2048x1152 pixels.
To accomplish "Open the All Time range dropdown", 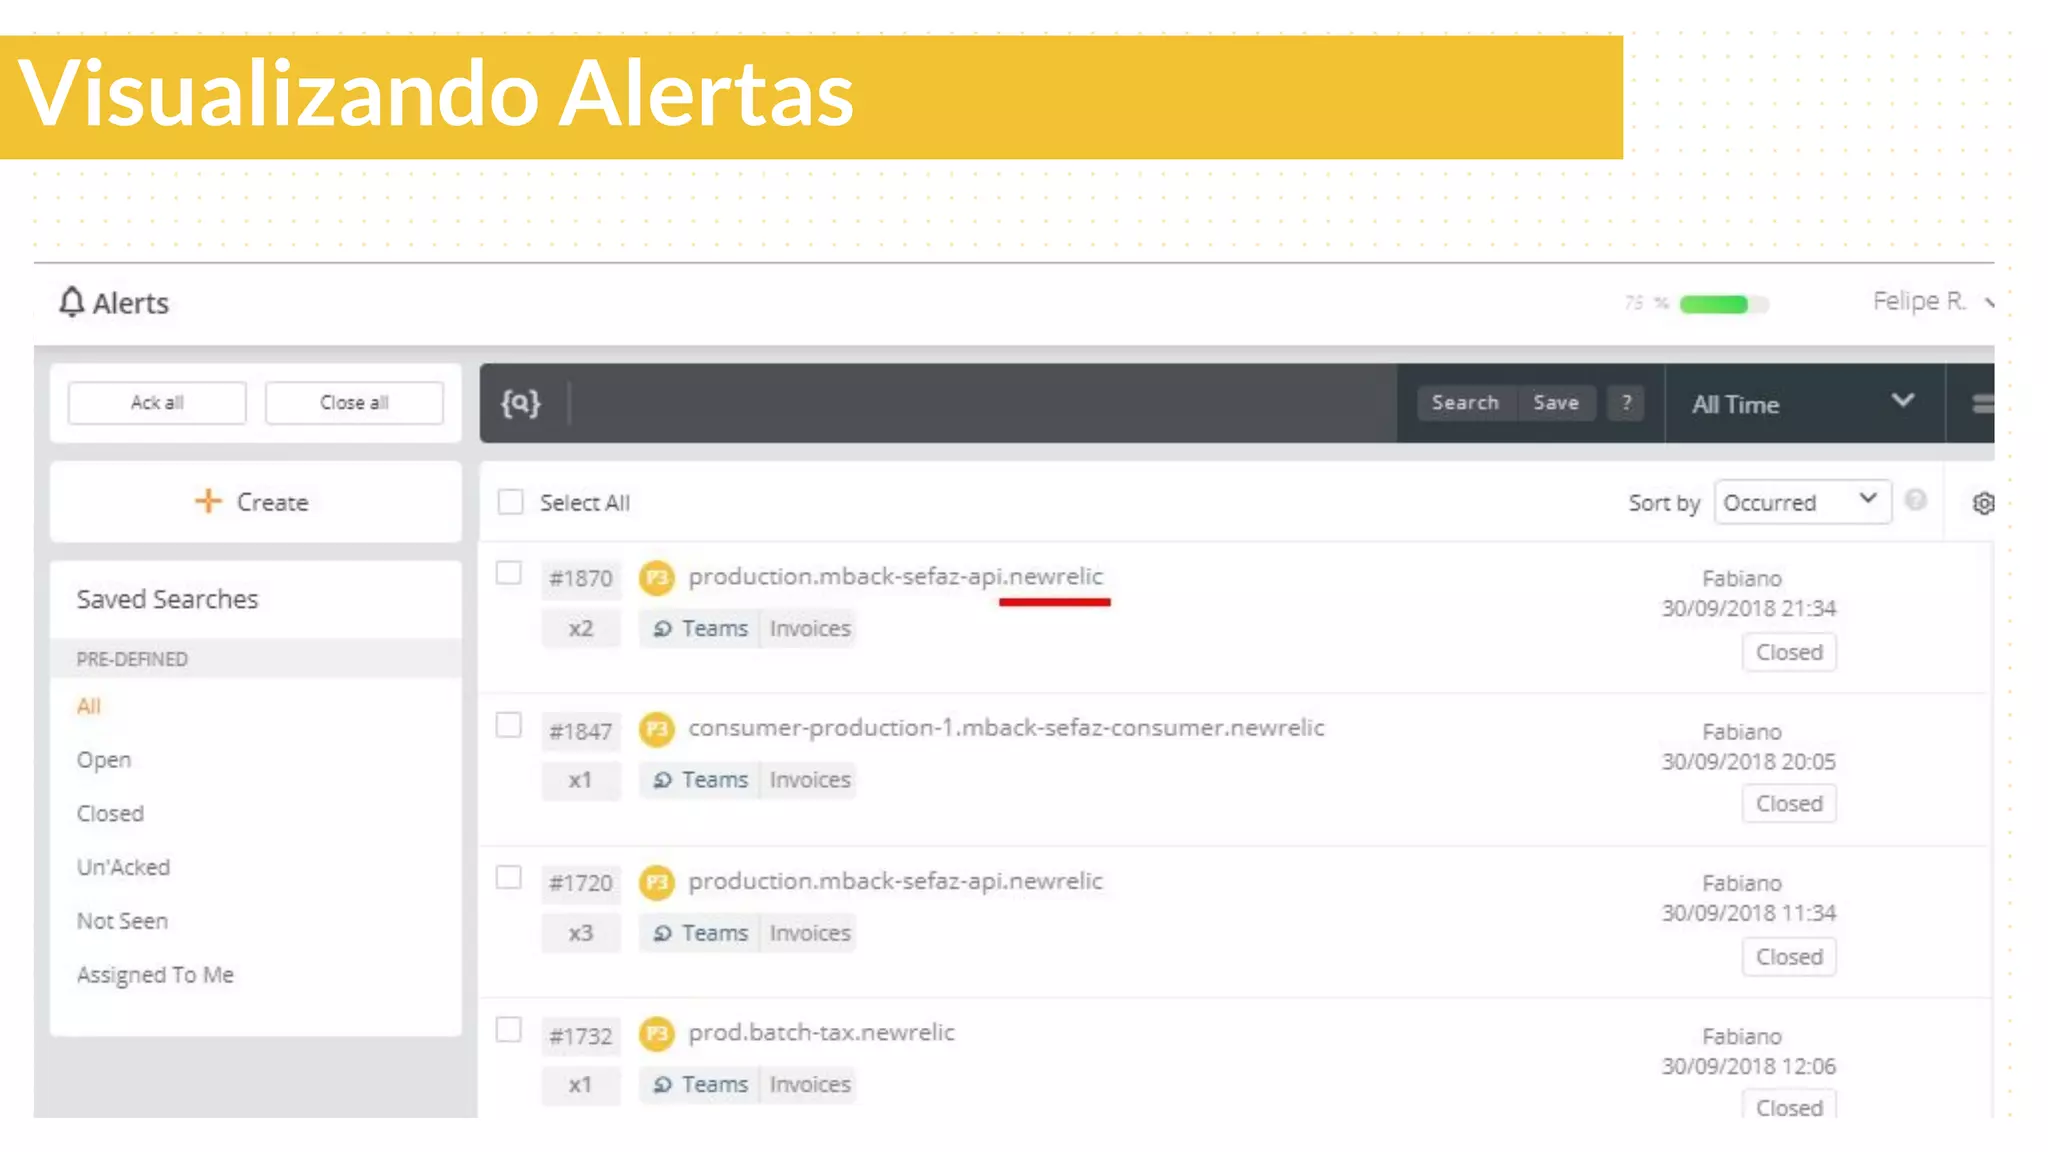I will coord(1804,404).
